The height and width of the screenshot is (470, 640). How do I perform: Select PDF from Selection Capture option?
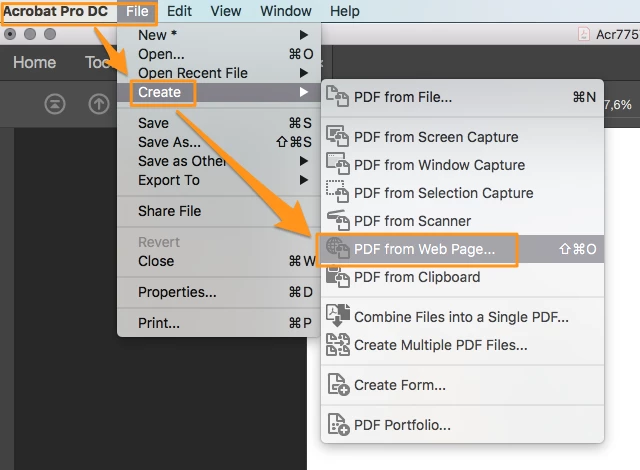[x=462, y=193]
